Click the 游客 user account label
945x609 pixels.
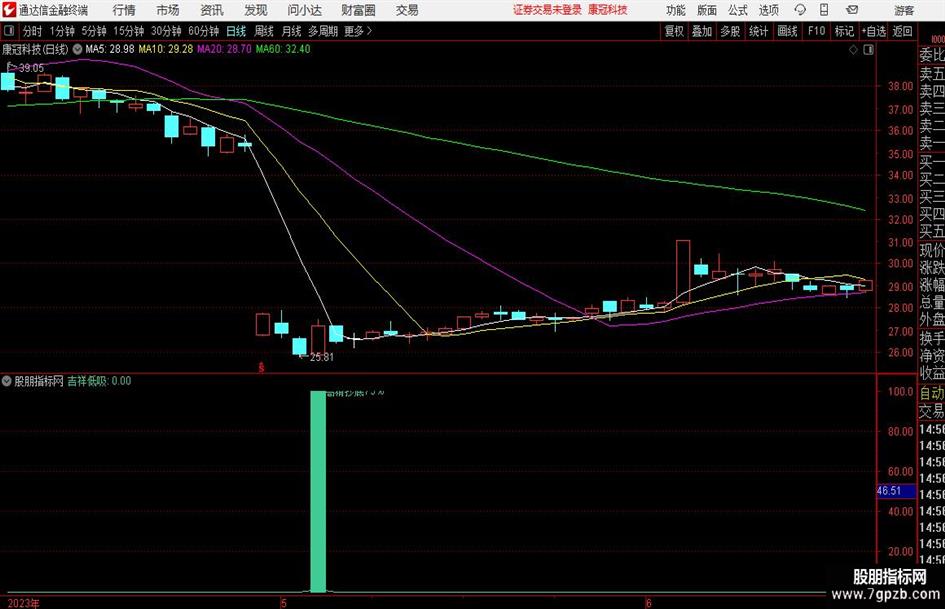coord(904,10)
